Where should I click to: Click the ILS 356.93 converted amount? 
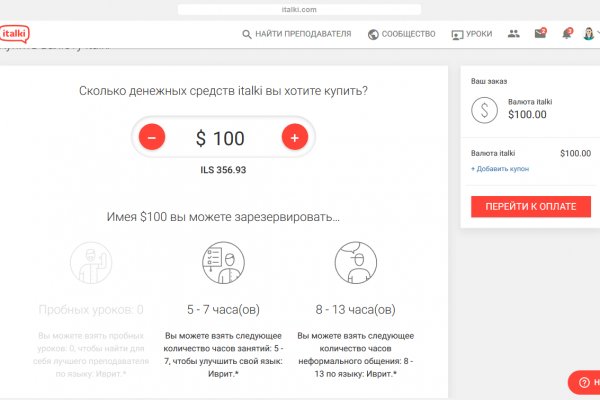coord(222,170)
